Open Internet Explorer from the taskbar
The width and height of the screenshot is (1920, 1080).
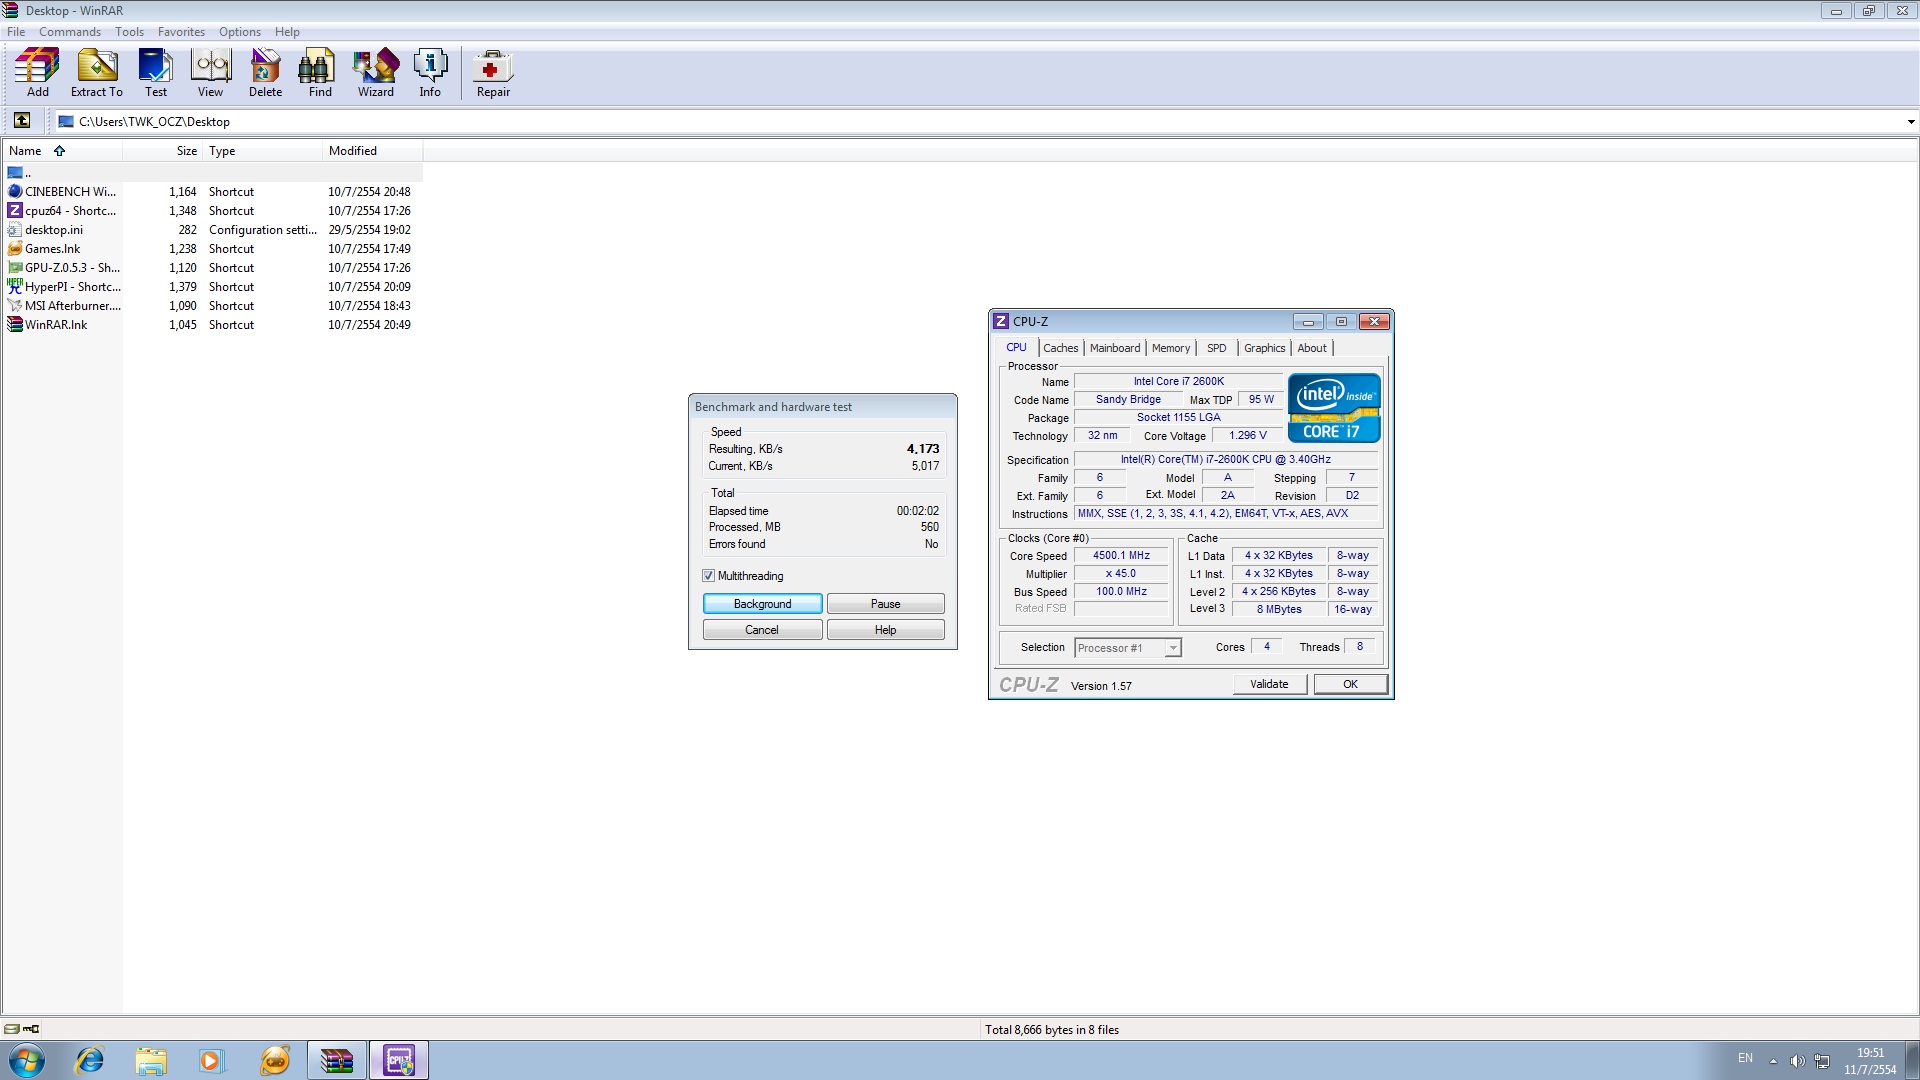click(90, 1060)
